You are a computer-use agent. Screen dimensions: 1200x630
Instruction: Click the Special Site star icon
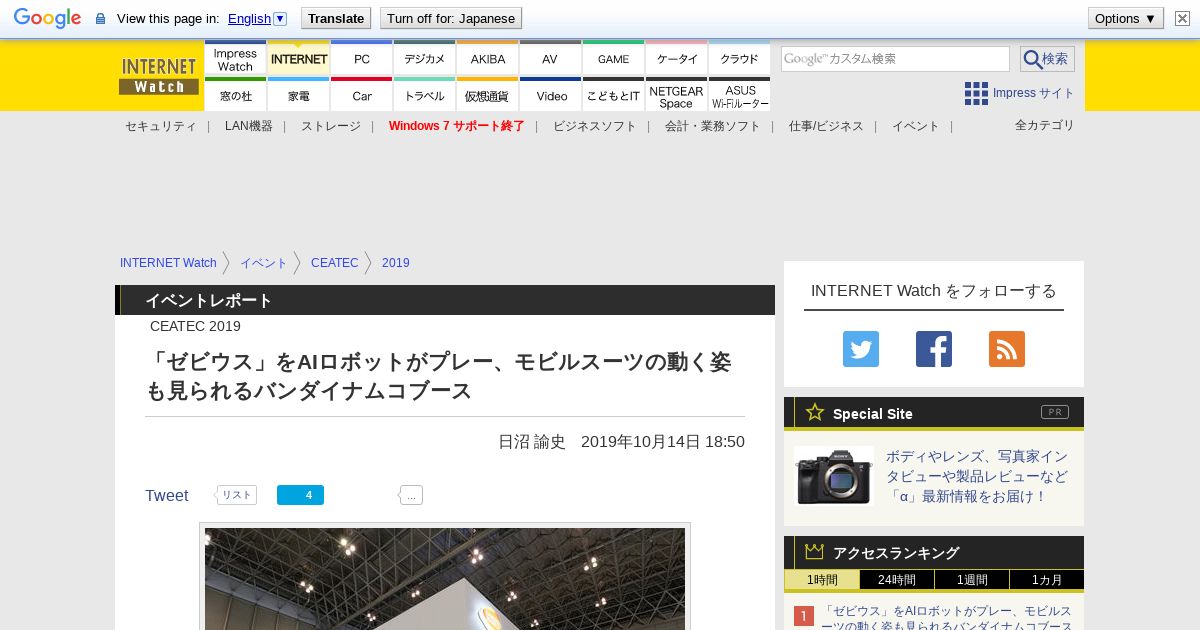815,412
